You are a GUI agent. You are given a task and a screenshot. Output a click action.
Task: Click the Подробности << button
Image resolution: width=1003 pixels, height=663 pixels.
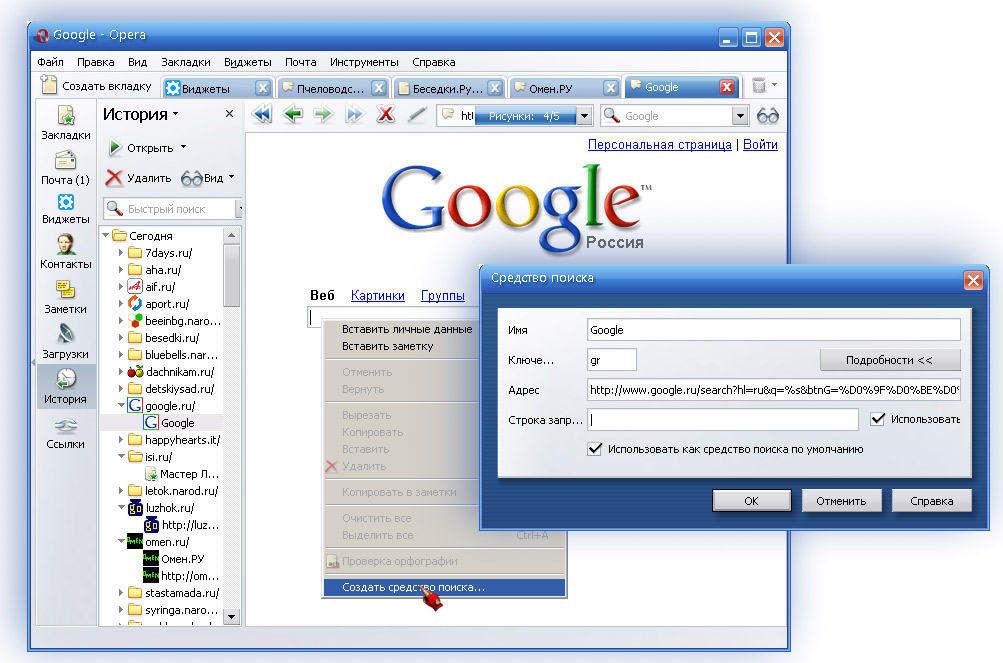[x=890, y=360]
